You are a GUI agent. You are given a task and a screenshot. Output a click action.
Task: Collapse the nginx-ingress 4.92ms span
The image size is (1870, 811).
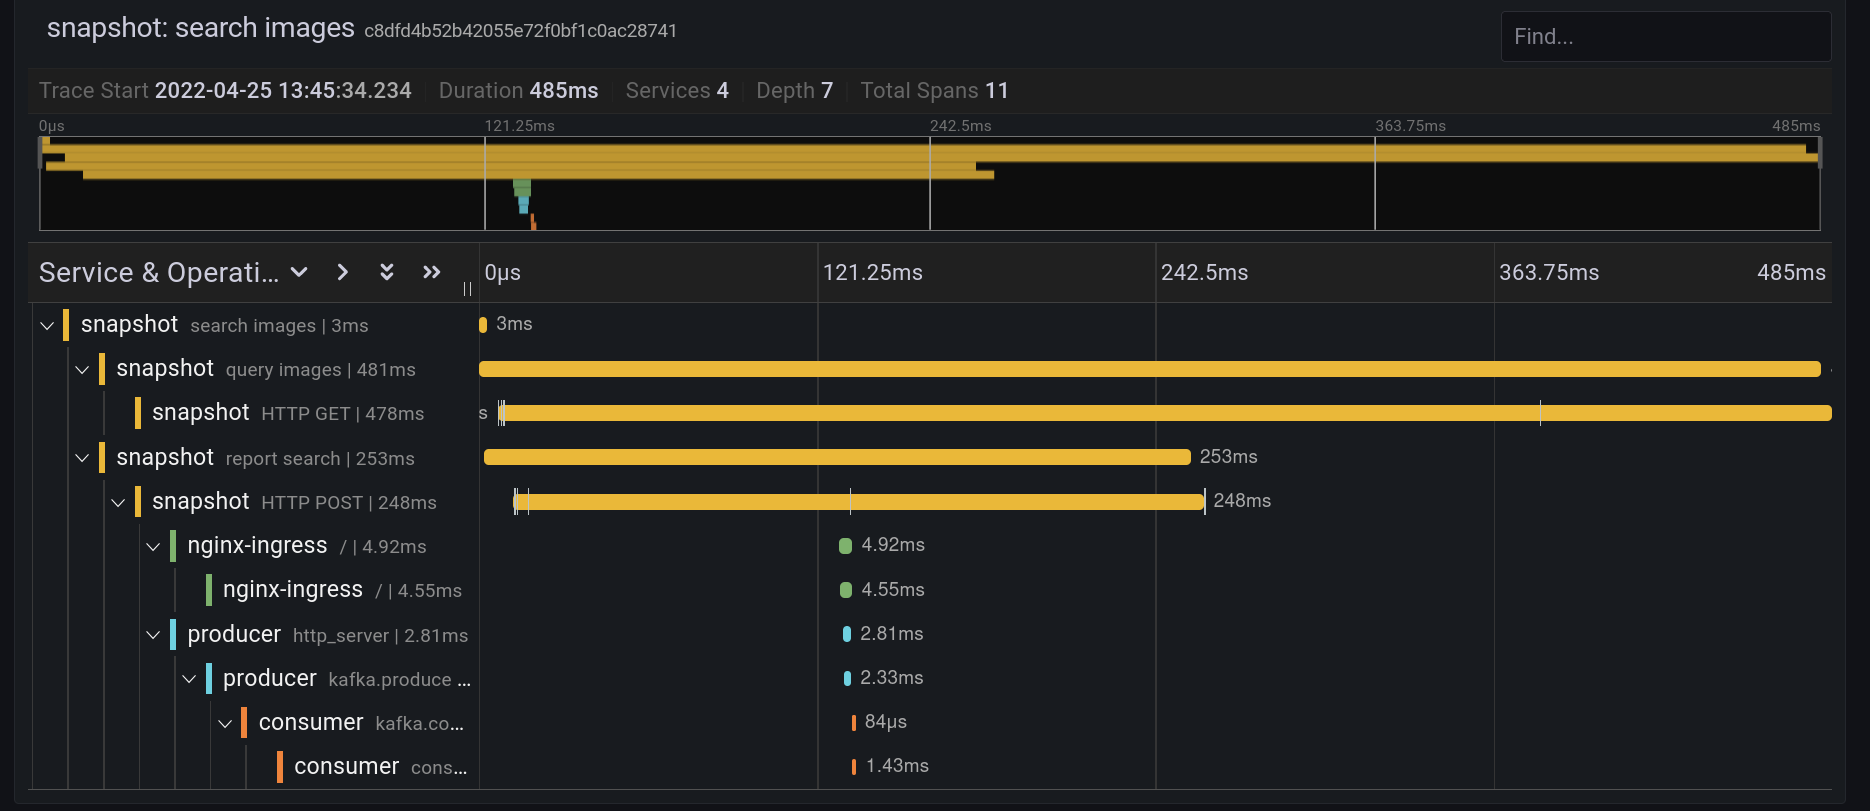pos(153,546)
